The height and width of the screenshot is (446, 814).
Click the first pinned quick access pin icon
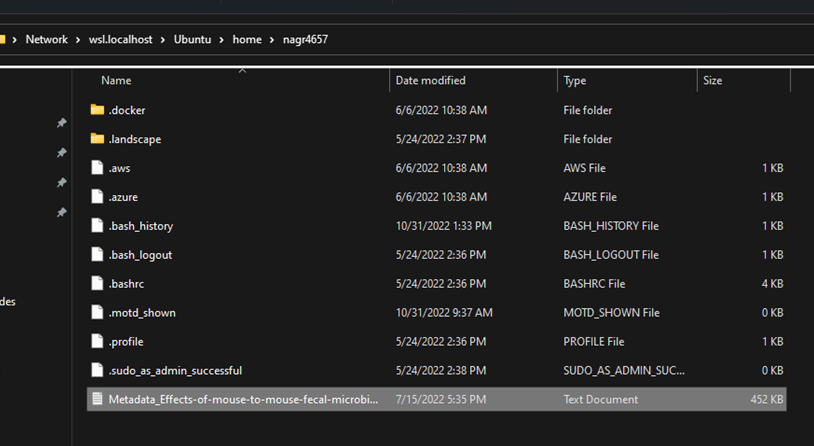click(x=61, y=123)
